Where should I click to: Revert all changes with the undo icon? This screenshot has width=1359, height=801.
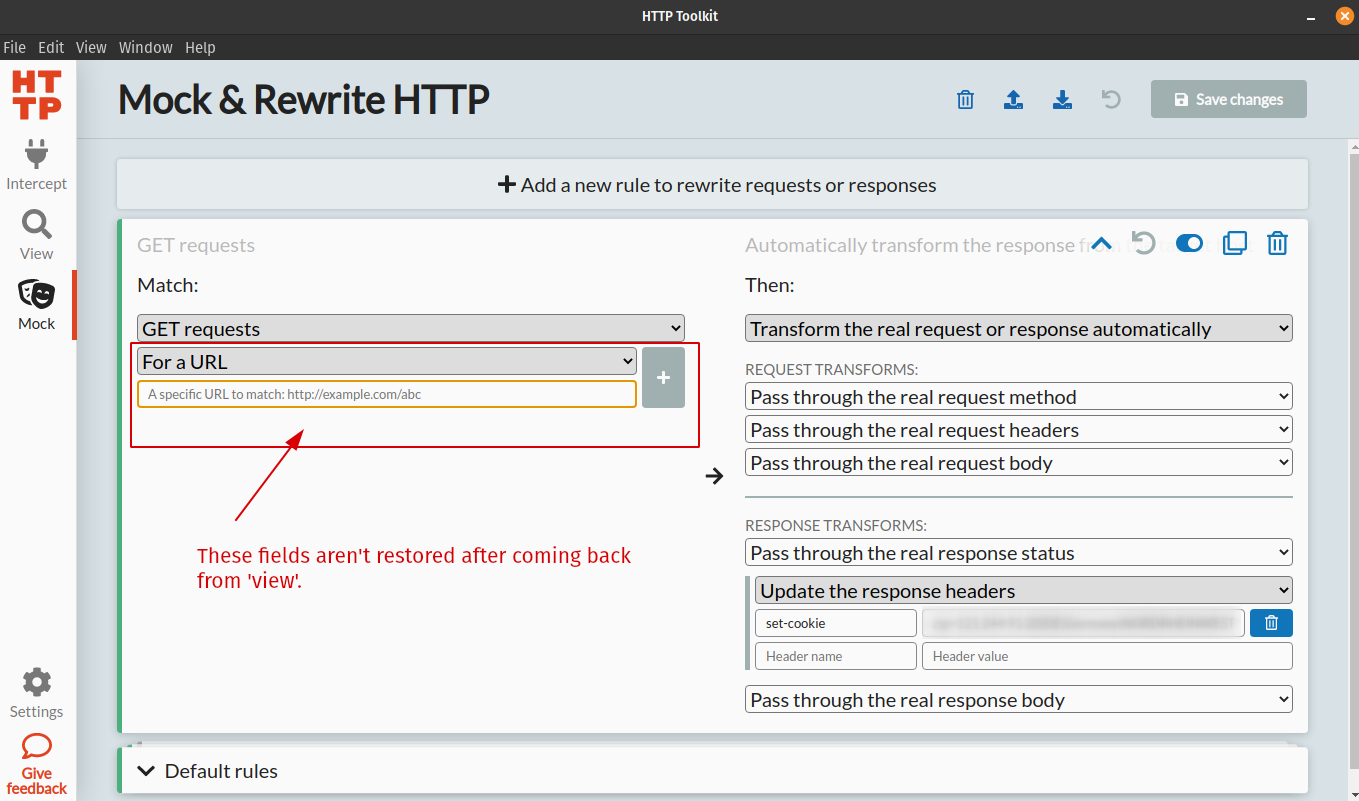tap(1110, 99)
